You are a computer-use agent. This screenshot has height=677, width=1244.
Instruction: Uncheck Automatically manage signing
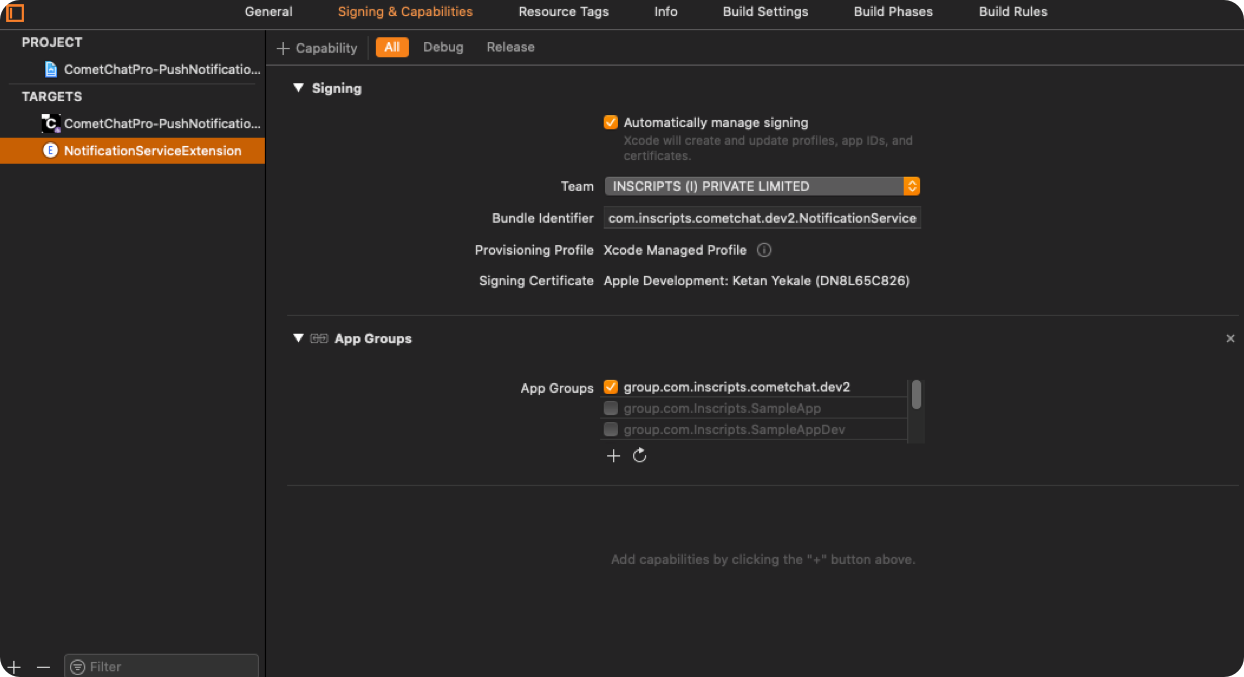(611, 123)
